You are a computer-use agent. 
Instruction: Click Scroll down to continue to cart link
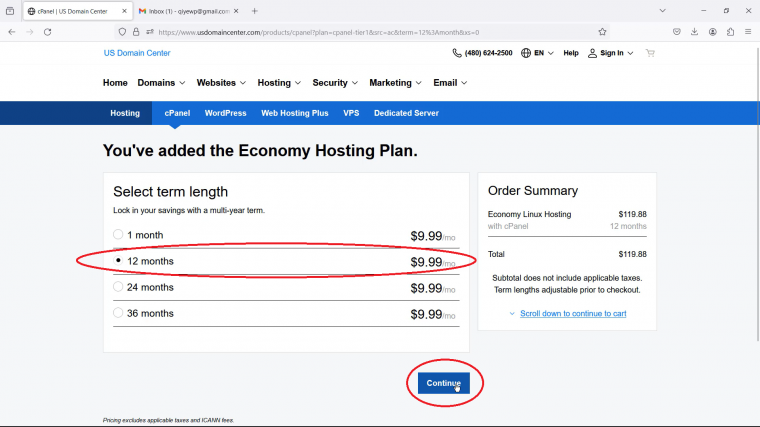(x=573, y=314)
